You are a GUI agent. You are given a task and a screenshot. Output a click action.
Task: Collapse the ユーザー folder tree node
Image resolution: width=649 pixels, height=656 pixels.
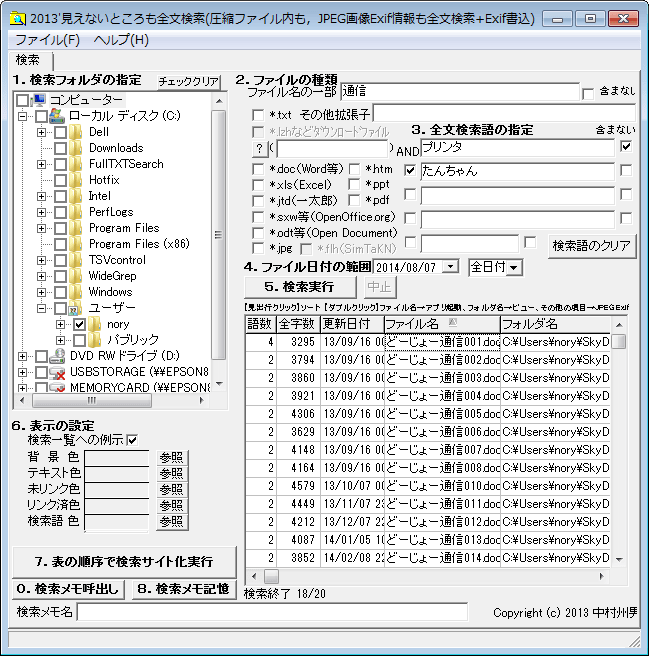pyautogui.click(x=42, y=308)
